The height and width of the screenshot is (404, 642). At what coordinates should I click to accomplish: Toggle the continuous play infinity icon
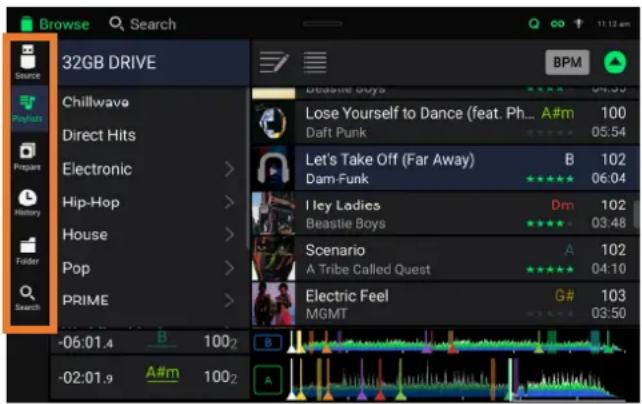point(557,24)
